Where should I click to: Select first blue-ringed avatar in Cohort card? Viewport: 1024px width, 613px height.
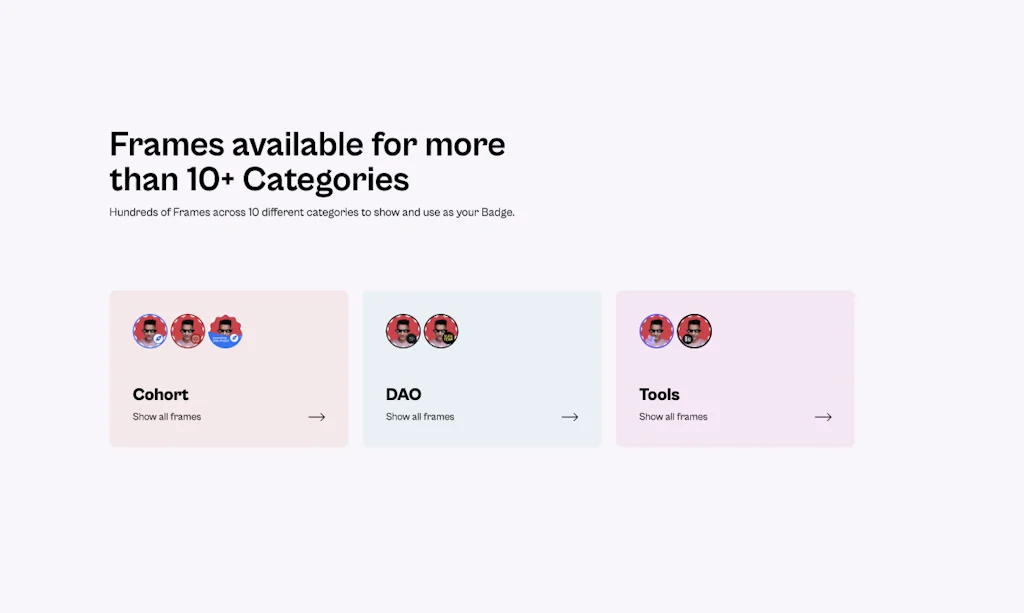tap(150, 331)
